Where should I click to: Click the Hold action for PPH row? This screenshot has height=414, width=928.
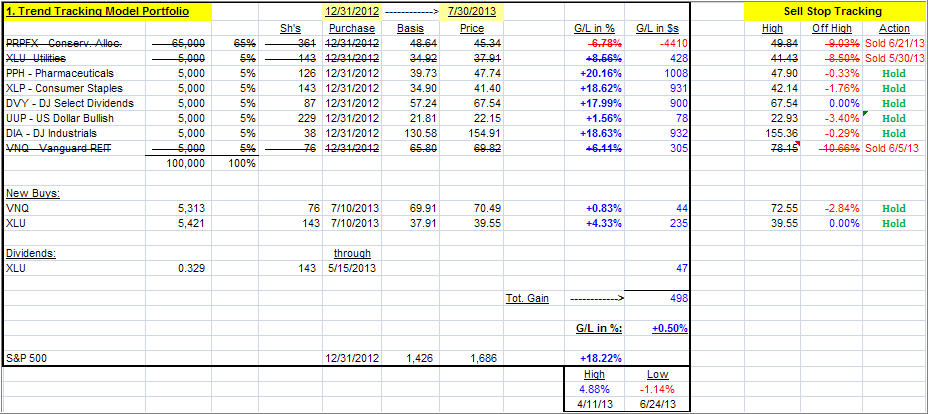click(894, 73)
